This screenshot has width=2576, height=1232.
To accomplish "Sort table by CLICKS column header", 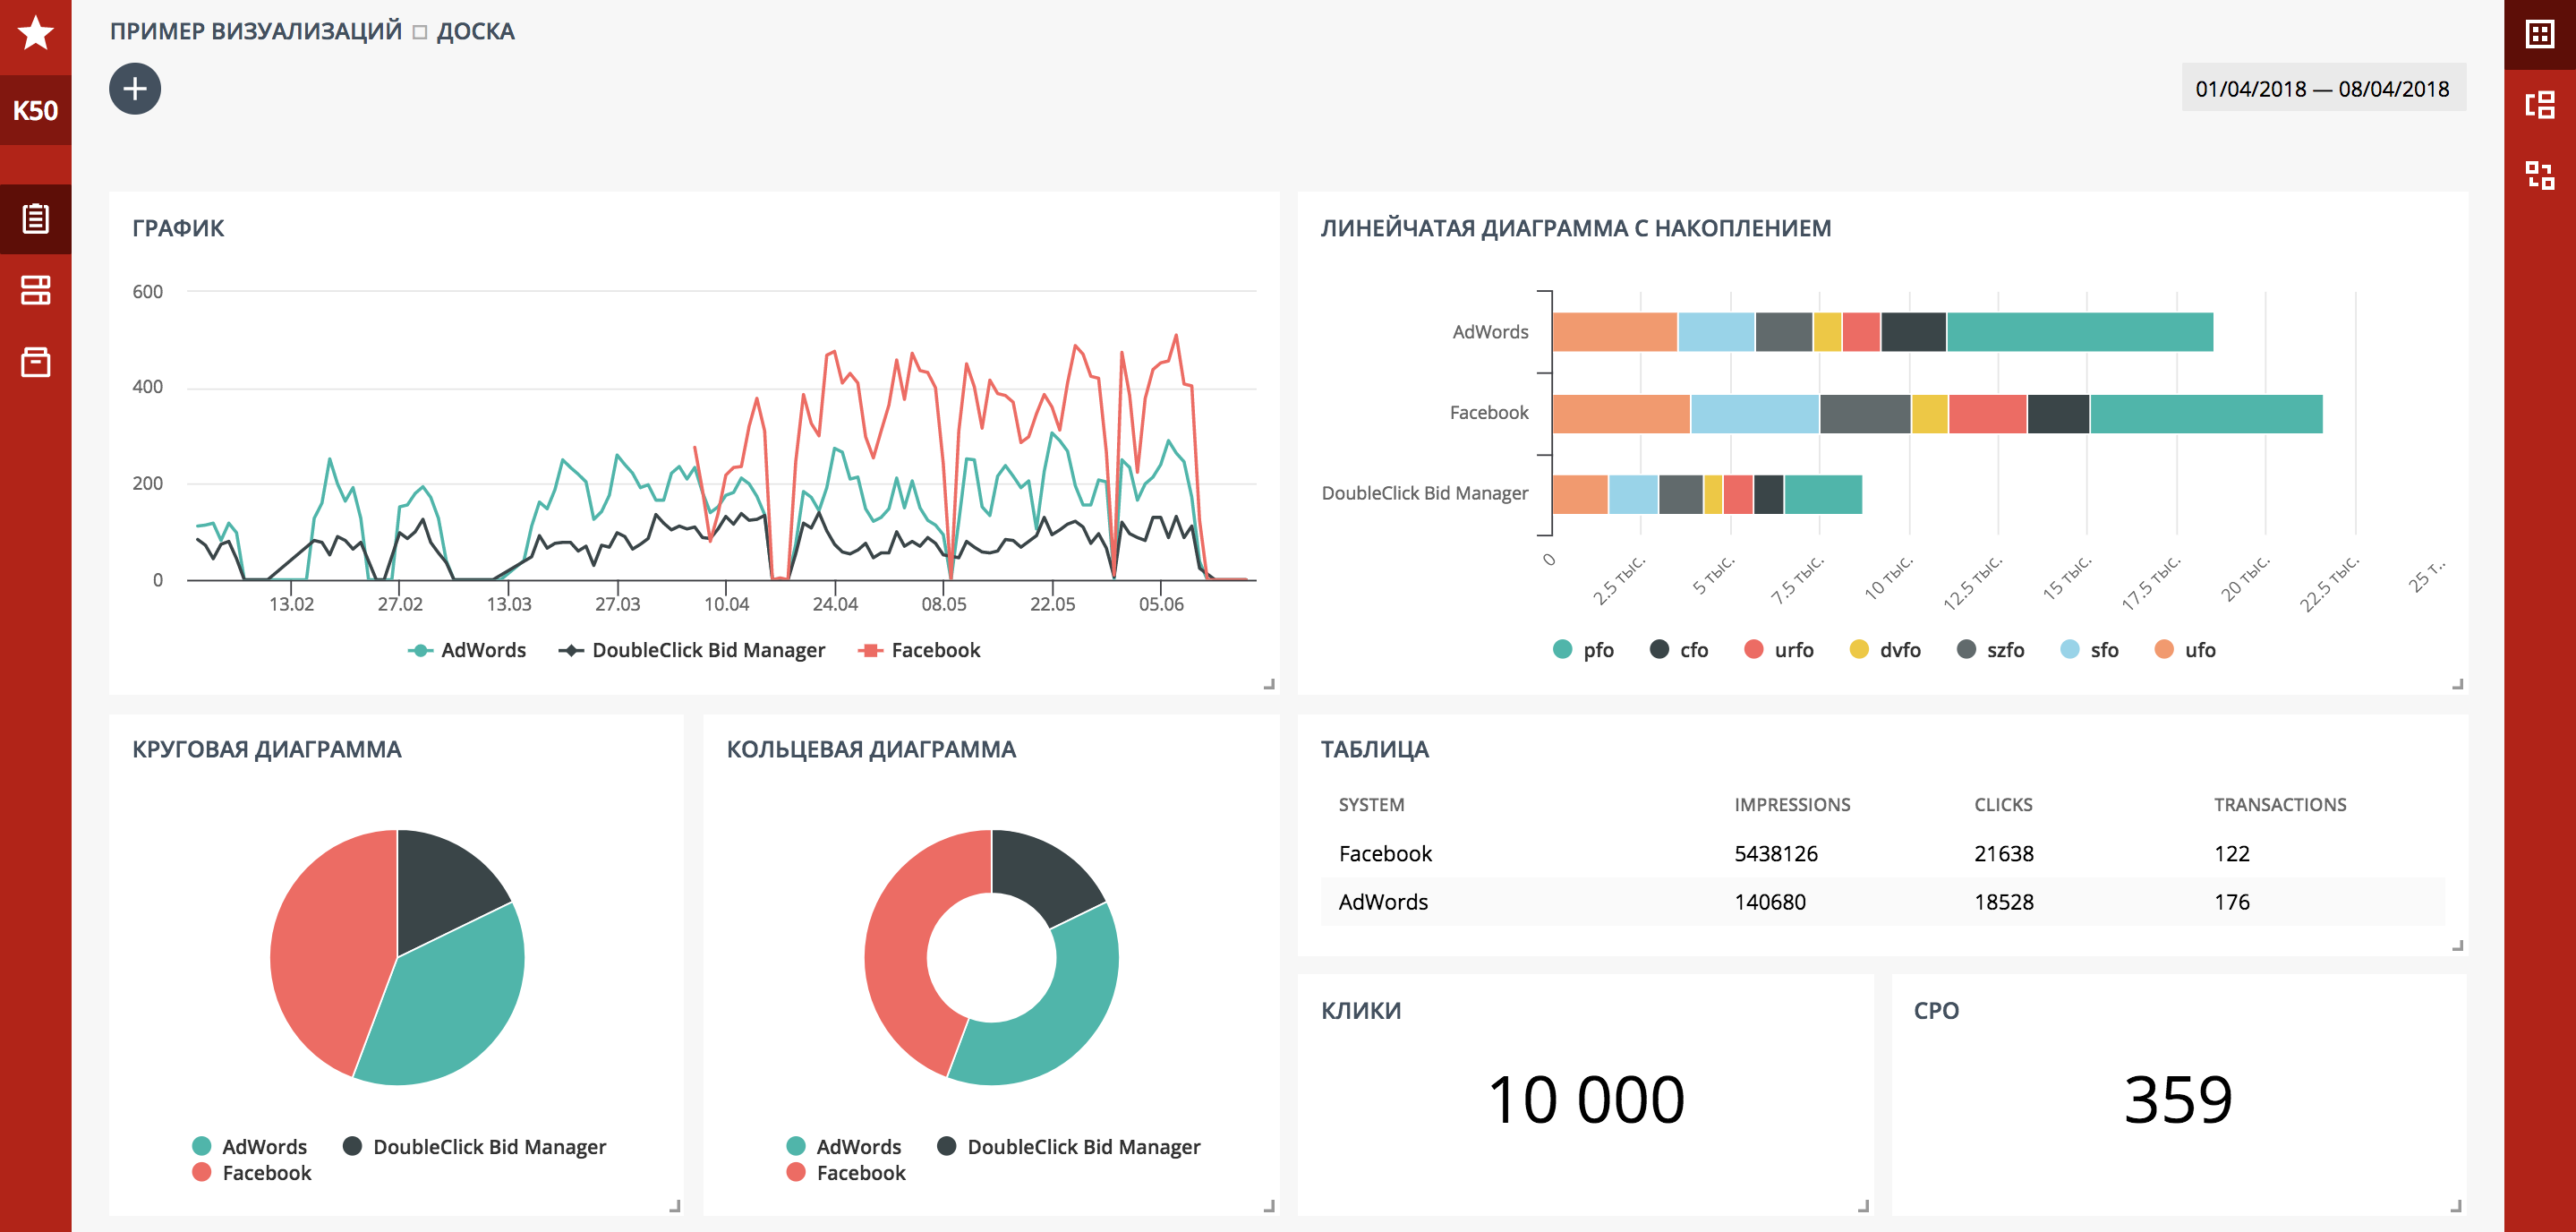I will 2003,805.
